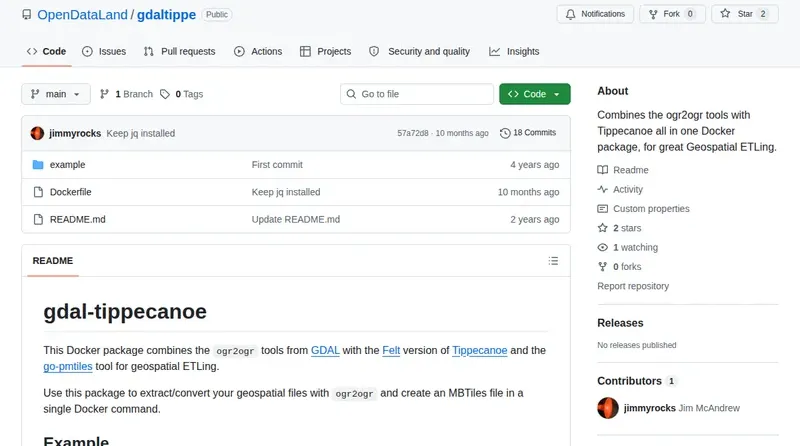Open the Projects tab
This screenshot has height=446, width=800.
(x=326, y=52)
